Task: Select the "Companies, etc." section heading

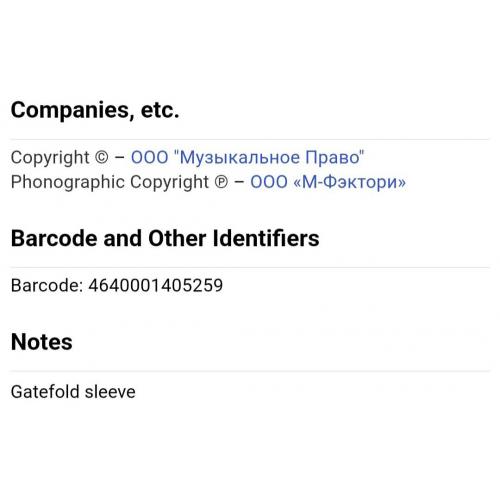Action: point(95,110)
